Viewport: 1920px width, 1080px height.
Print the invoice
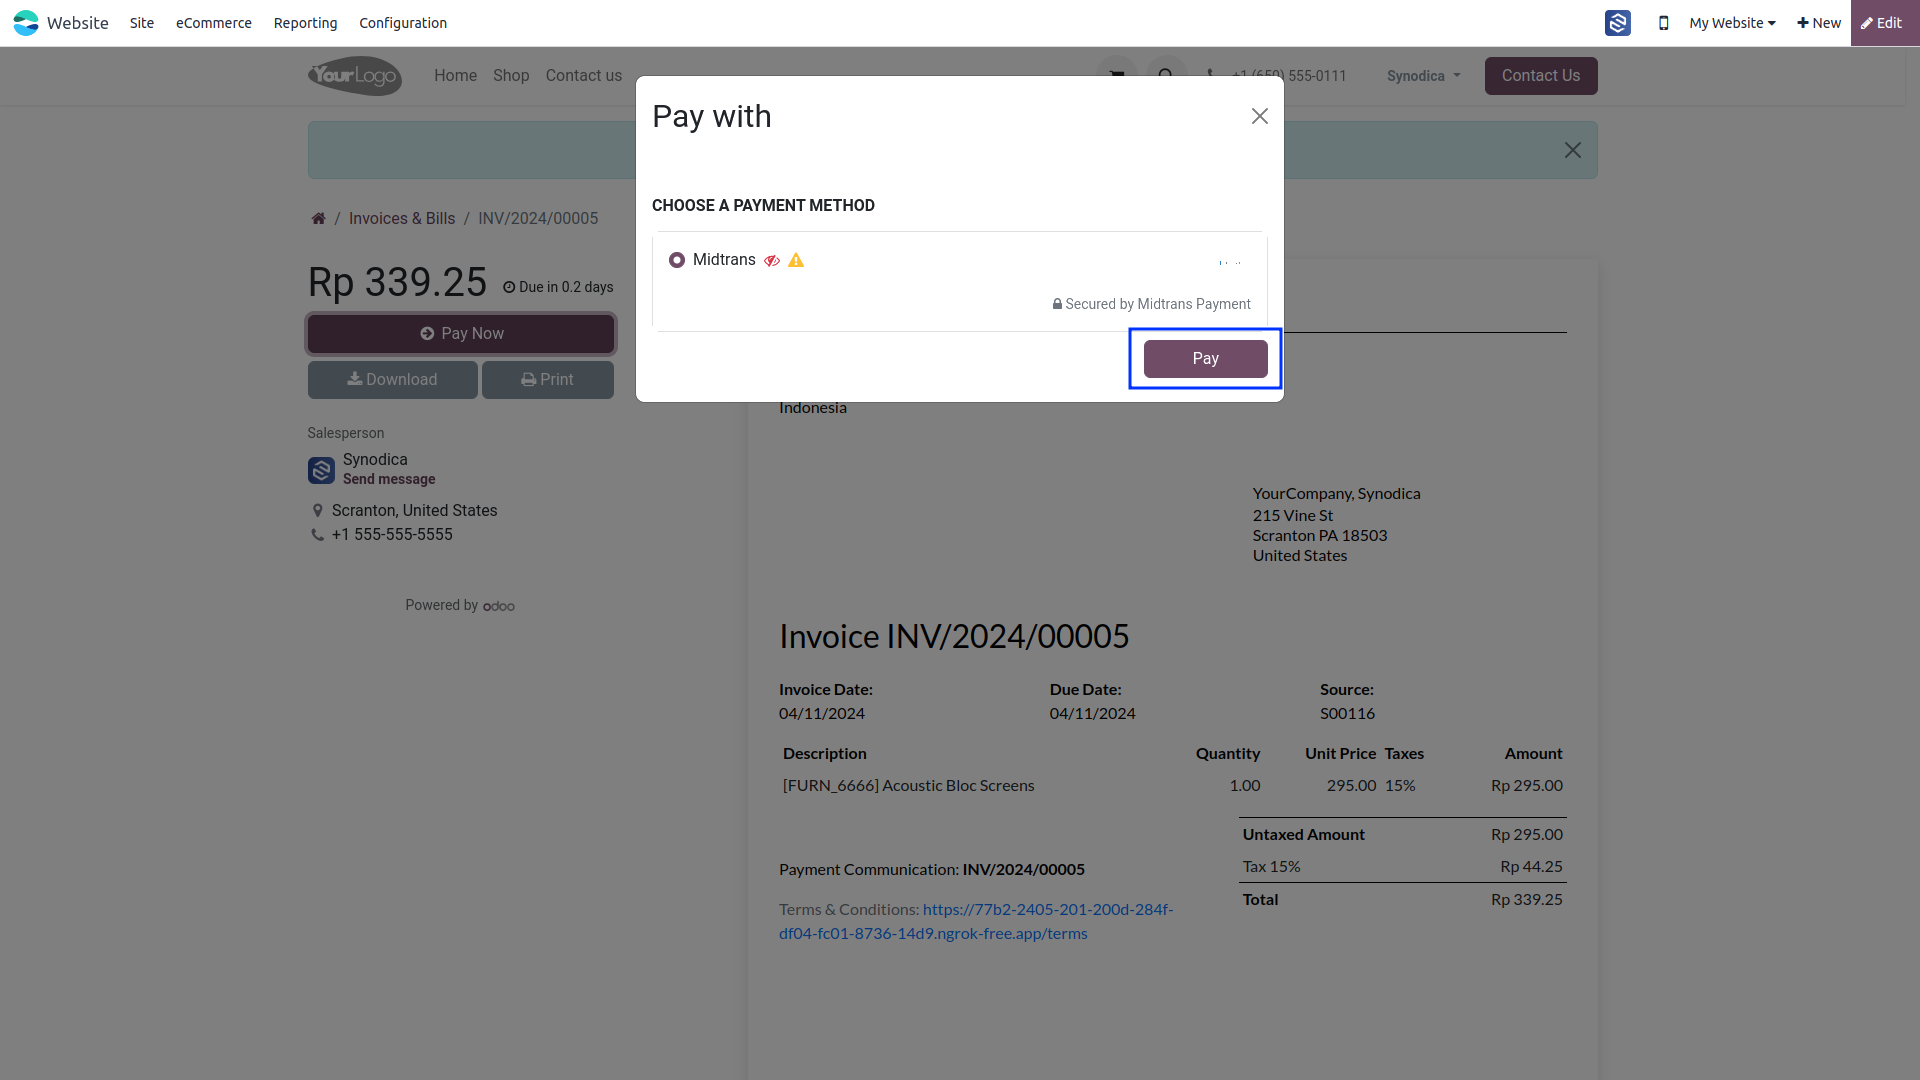548,380
